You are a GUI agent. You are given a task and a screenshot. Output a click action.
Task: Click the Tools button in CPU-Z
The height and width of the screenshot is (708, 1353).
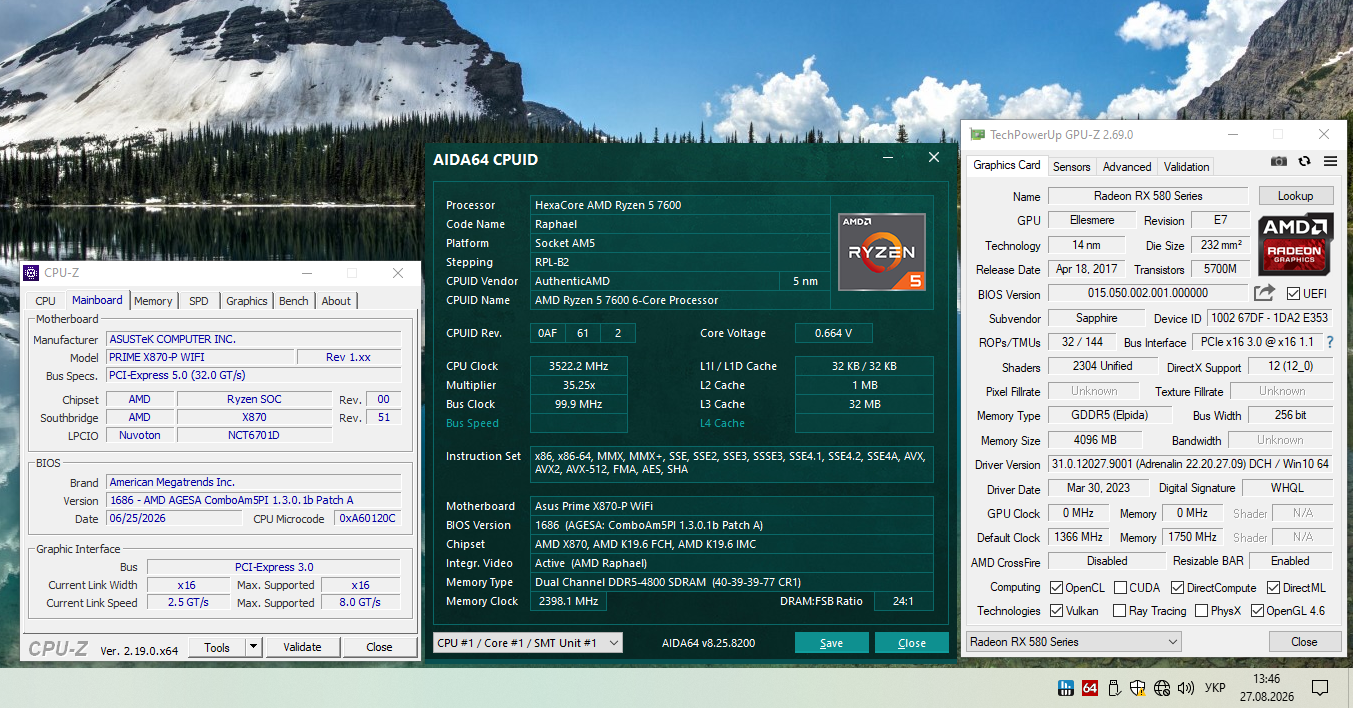coord(217,647)
